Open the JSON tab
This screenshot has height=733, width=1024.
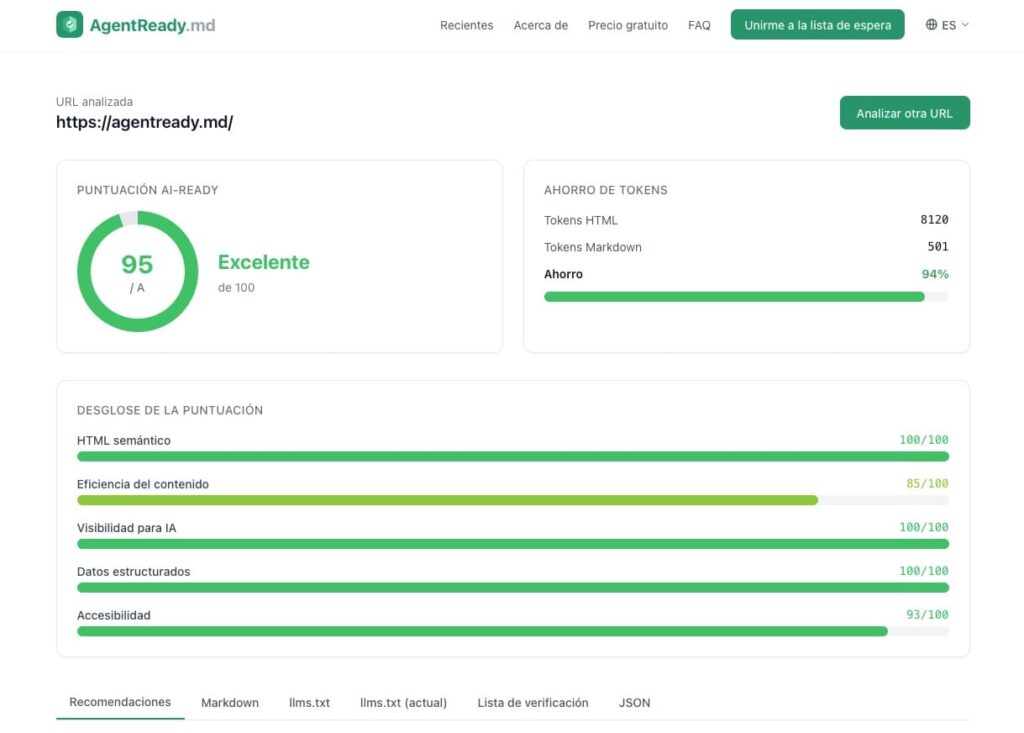tap(634, 703)
